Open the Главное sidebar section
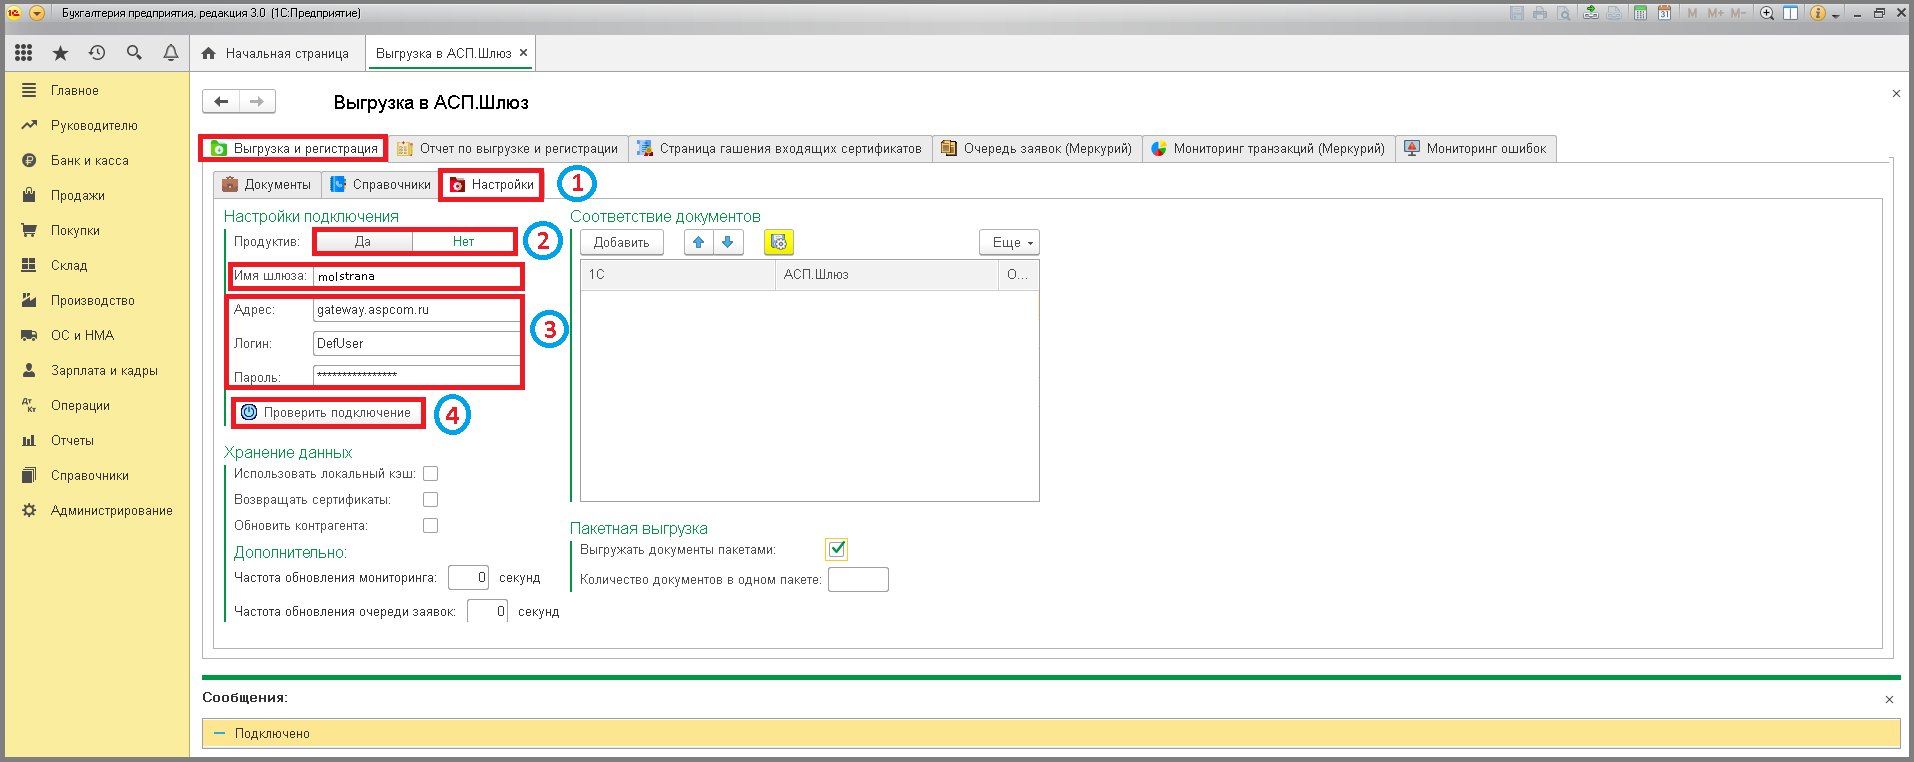This screenshot has height=762, width=1914. [74, 90]
